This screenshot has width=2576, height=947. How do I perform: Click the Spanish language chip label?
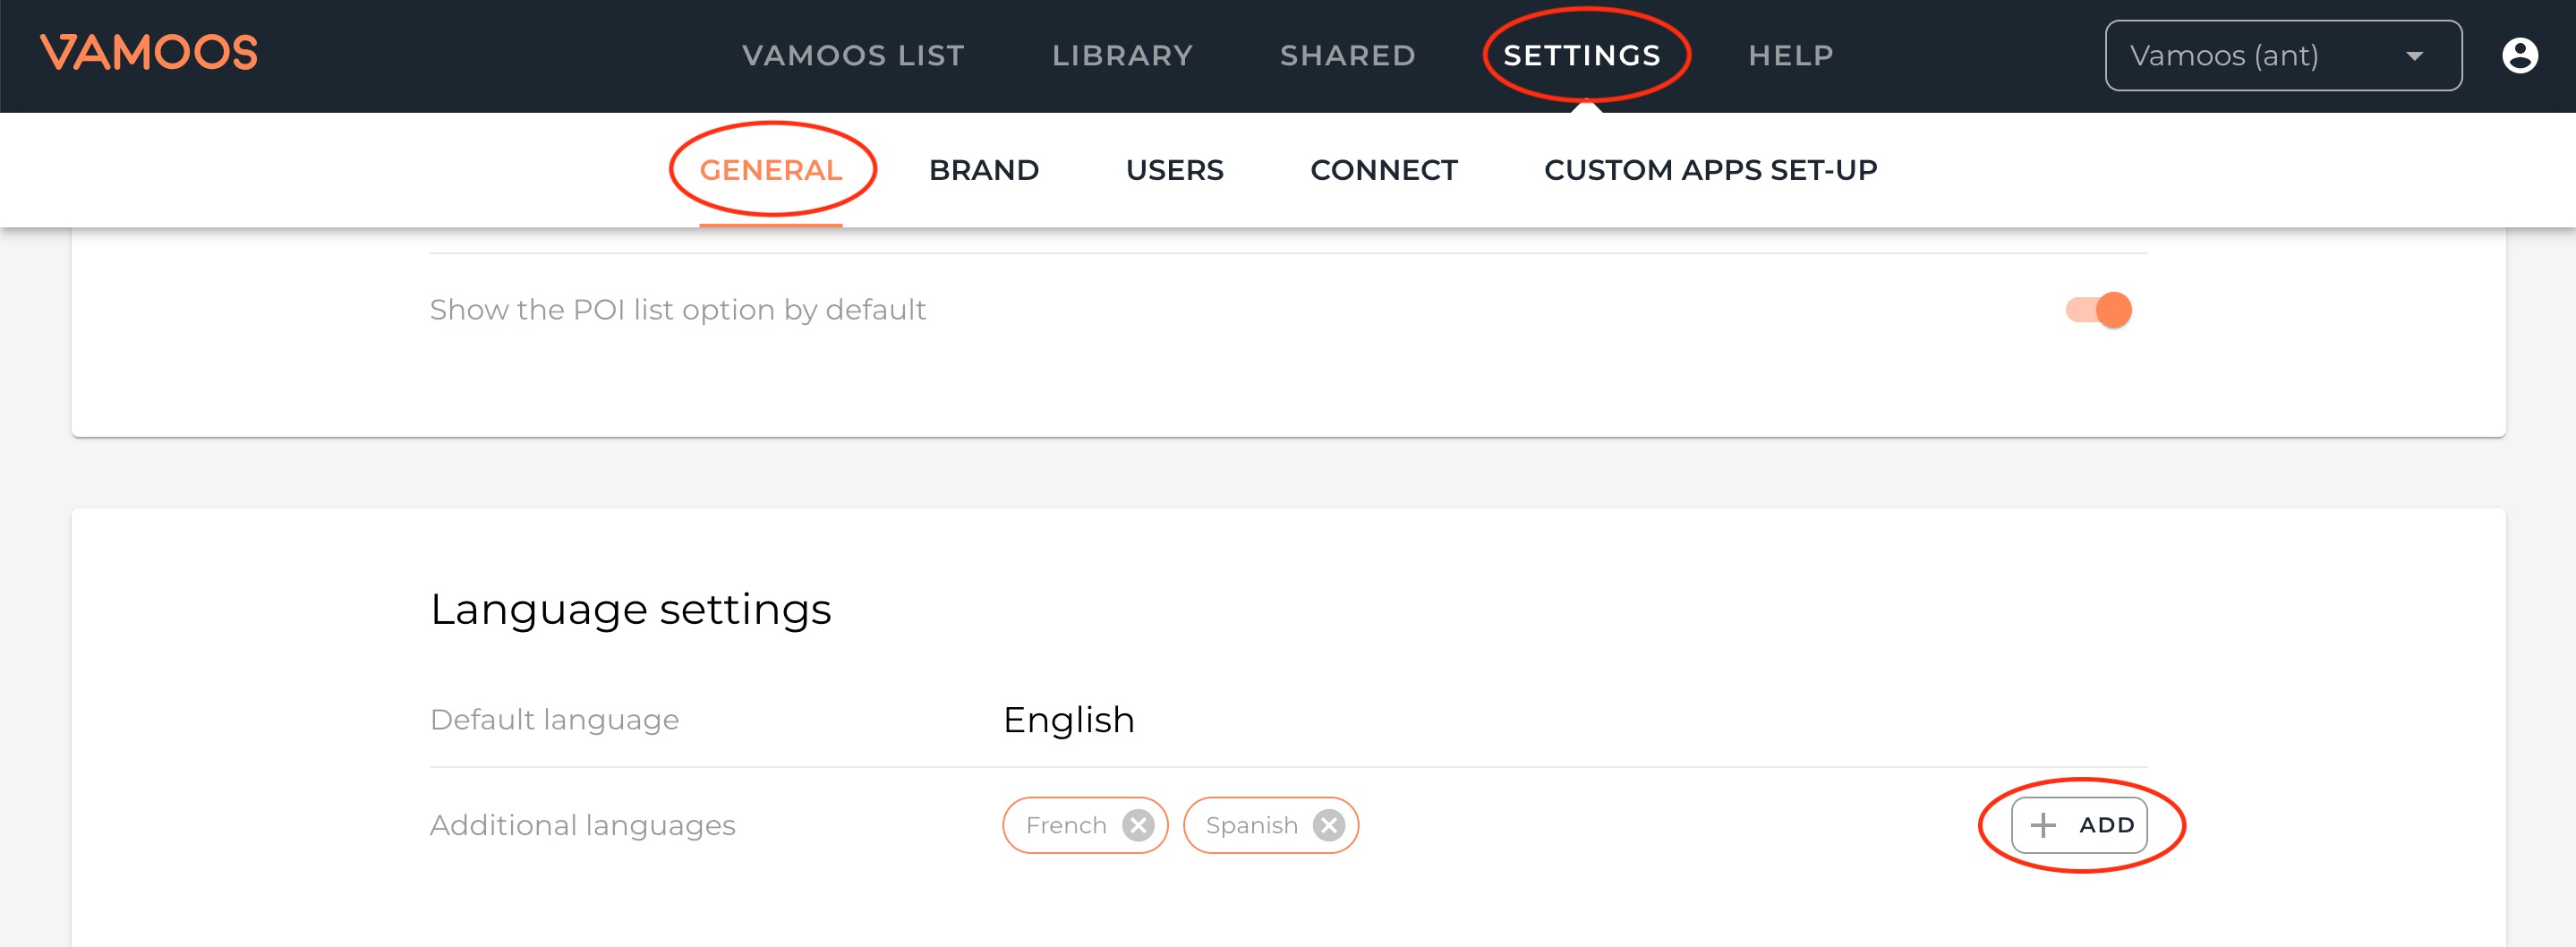[1251, 825]
